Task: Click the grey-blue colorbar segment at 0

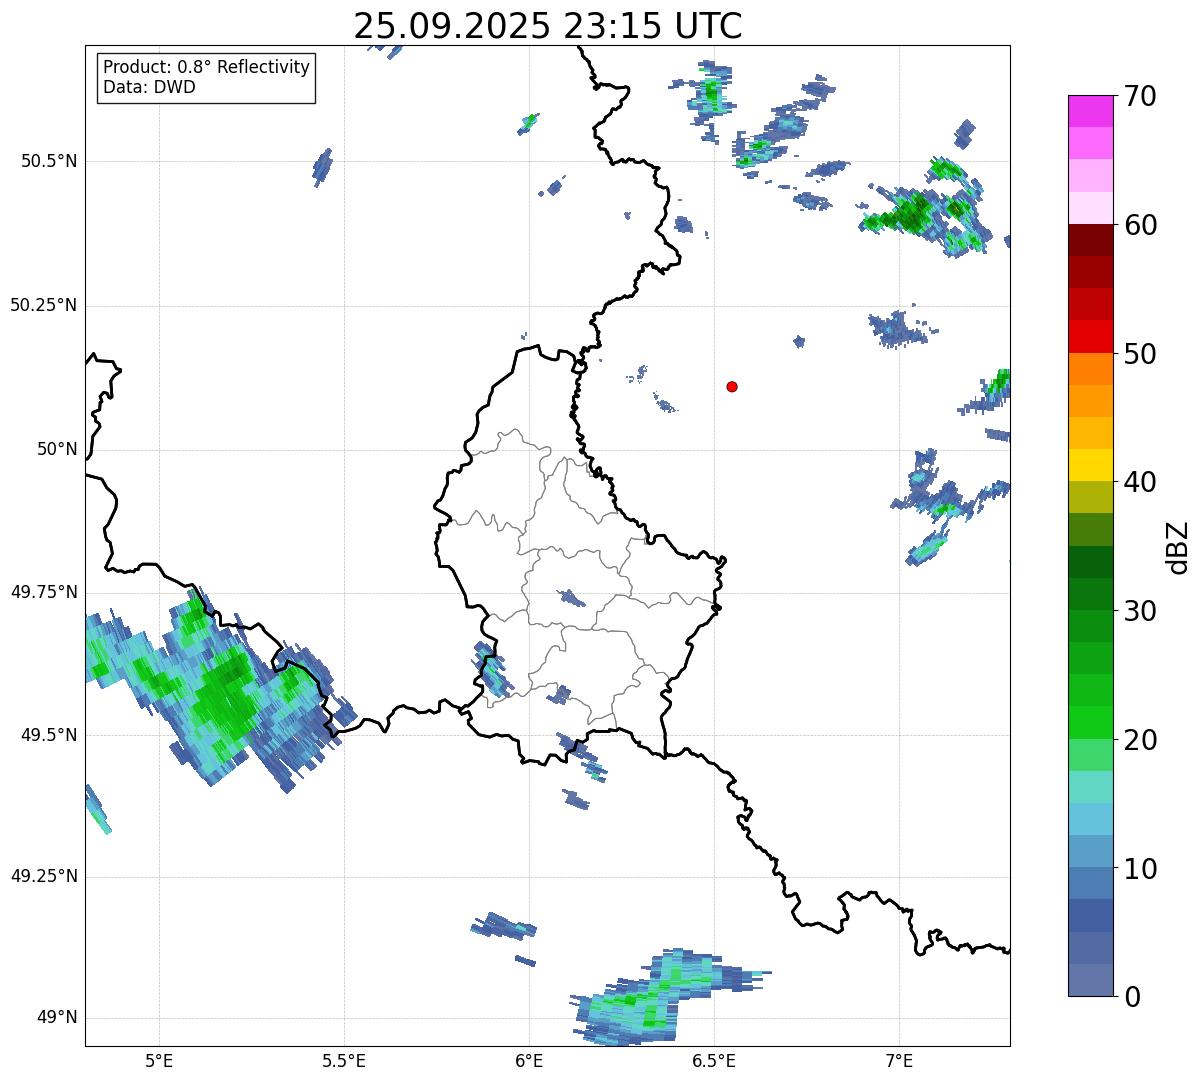Action: pos(1091,980)
